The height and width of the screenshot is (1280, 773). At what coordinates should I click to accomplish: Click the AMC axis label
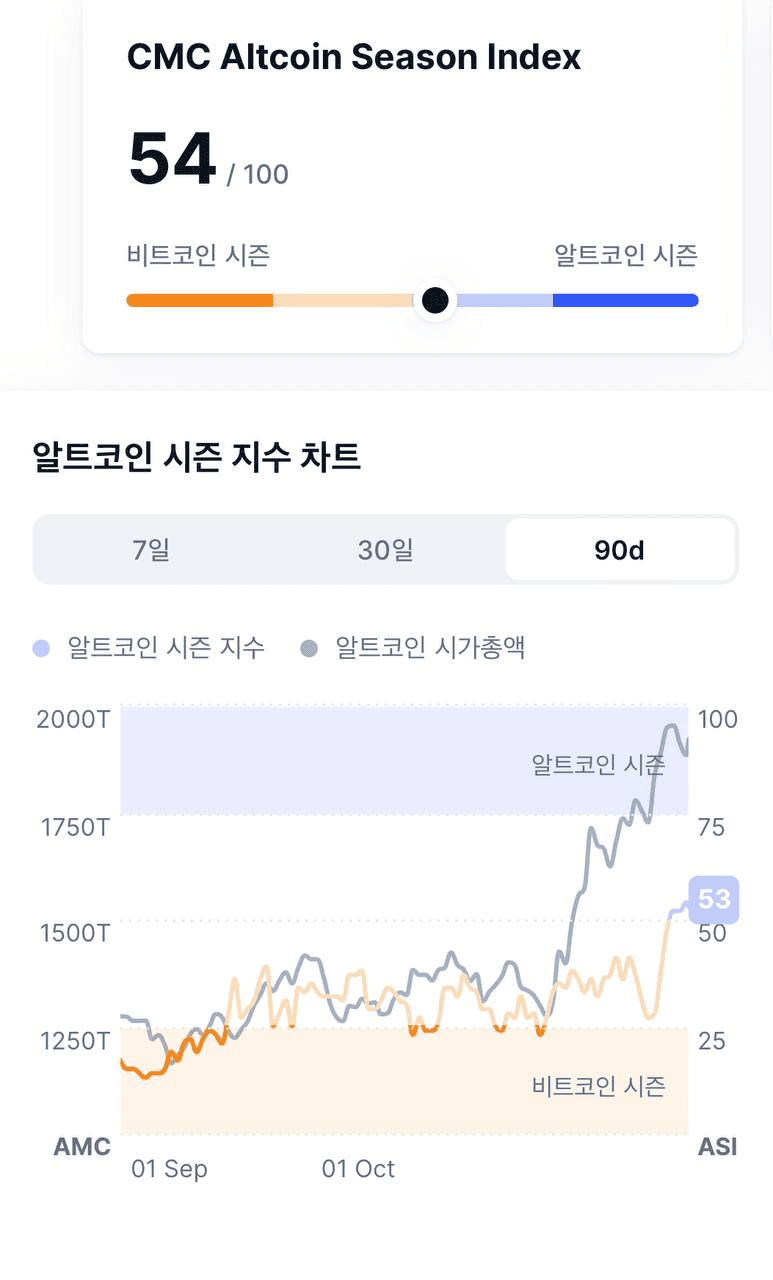[x=82, y=1147]
